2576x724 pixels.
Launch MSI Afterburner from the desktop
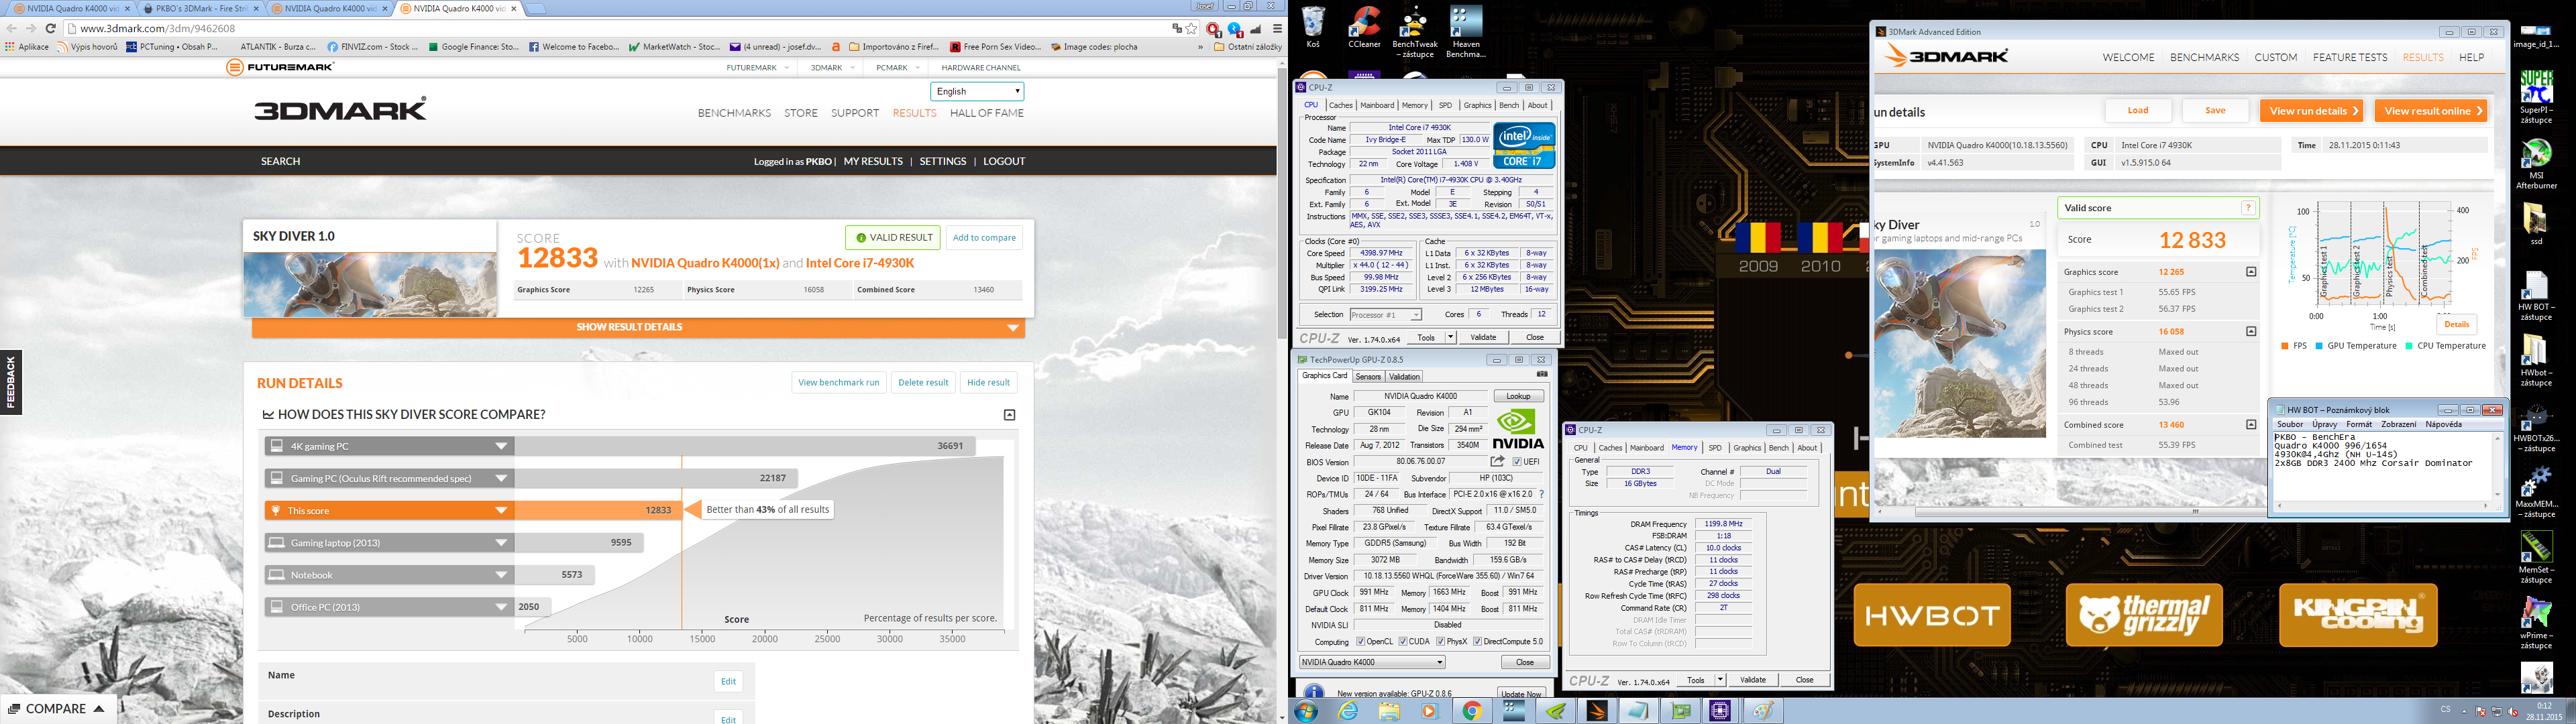pyautogui.click(x=2536, y=164)
